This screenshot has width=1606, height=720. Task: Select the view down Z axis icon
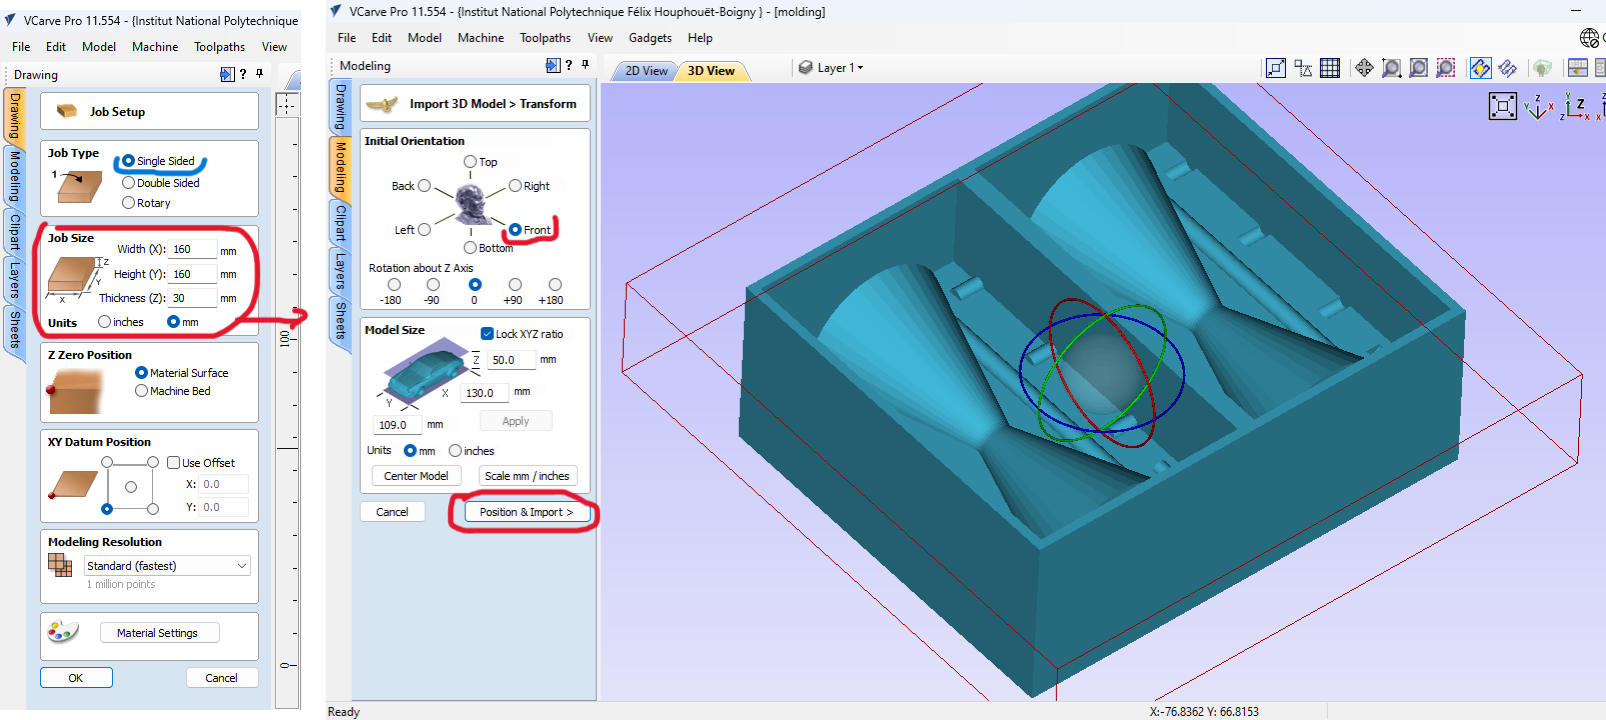[x=1576, y=107]
